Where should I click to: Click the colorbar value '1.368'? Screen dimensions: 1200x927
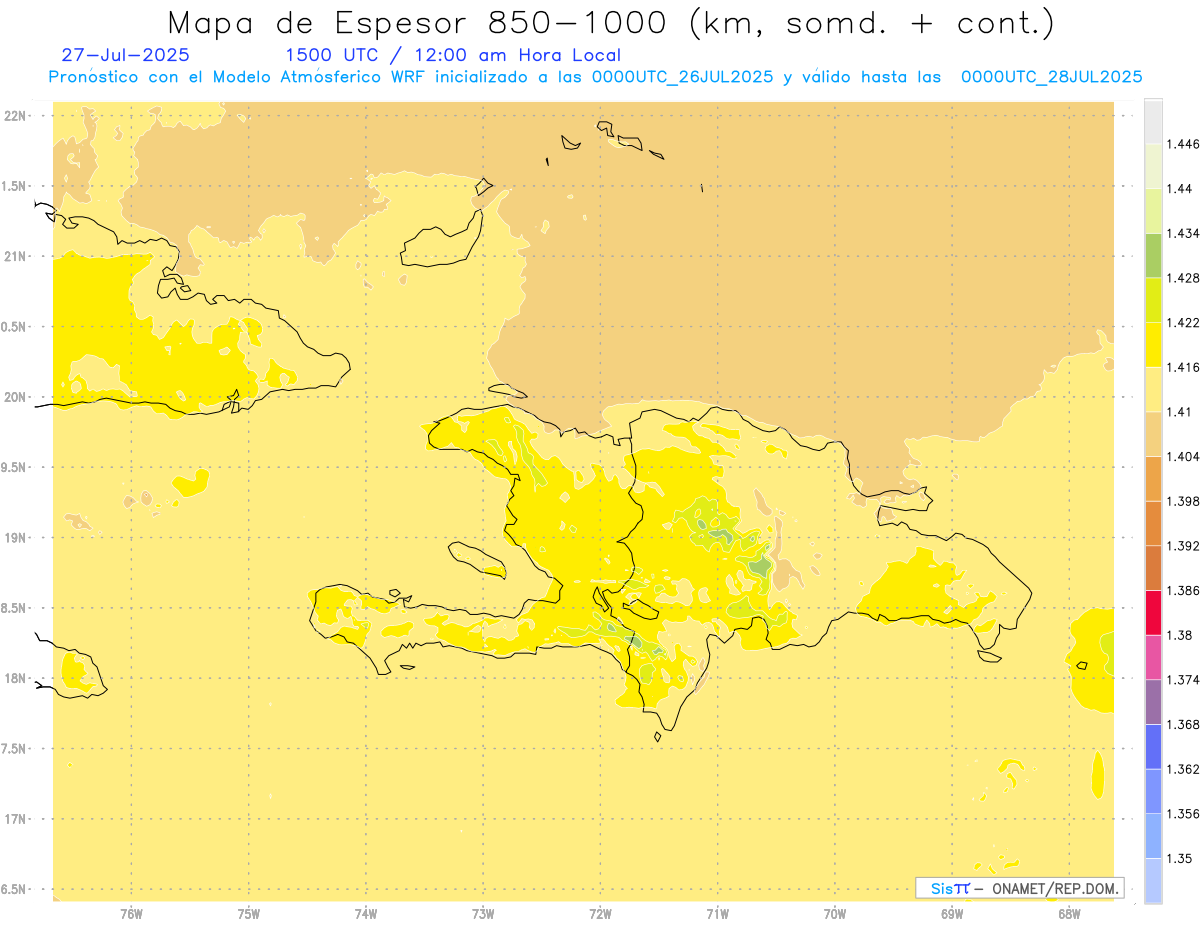1185,724
